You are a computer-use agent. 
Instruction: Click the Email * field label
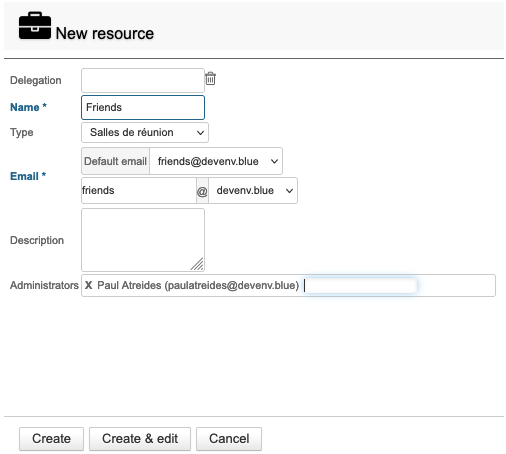28,176
